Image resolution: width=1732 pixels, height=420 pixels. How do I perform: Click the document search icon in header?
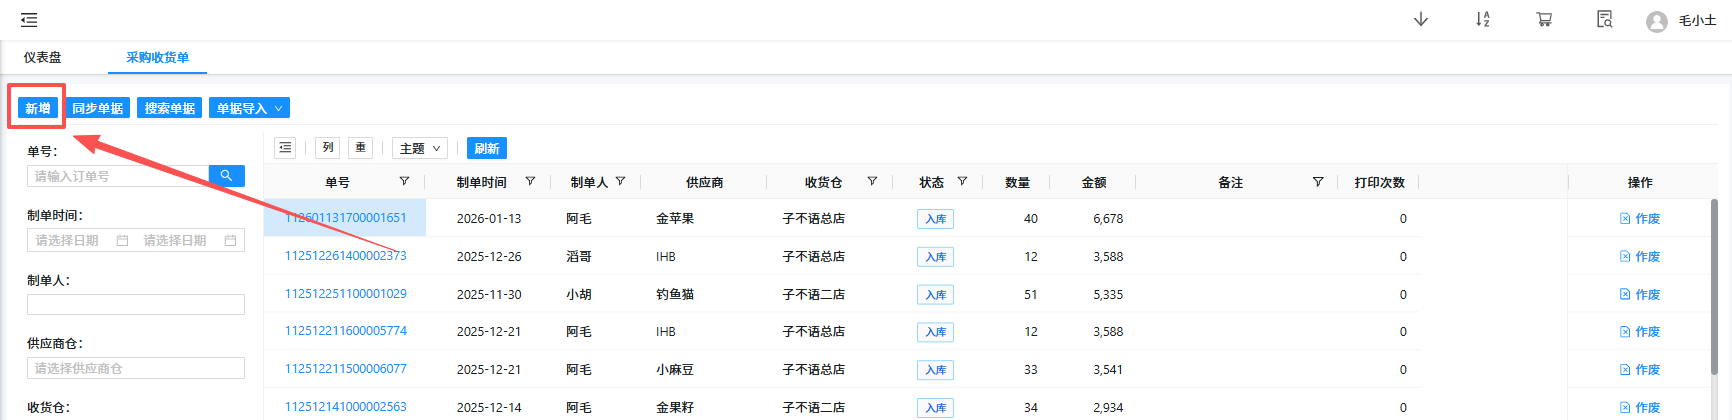pos(1605,20)
